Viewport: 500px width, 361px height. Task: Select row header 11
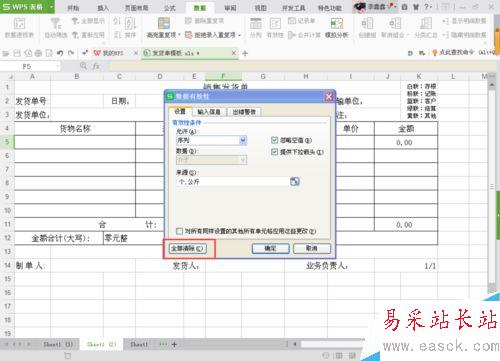[x=7, y=224]
